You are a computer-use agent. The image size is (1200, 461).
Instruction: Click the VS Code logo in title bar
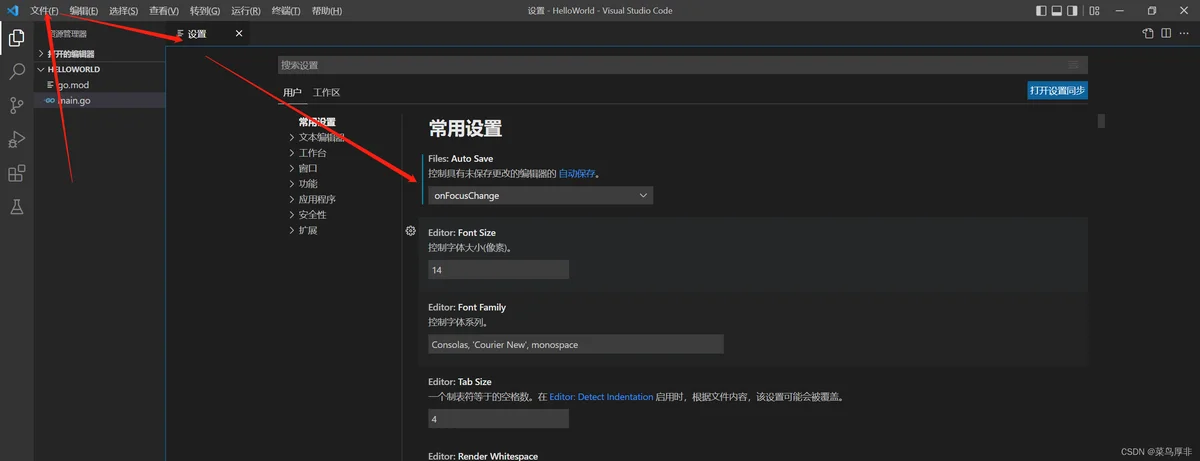tap(12, 10)
